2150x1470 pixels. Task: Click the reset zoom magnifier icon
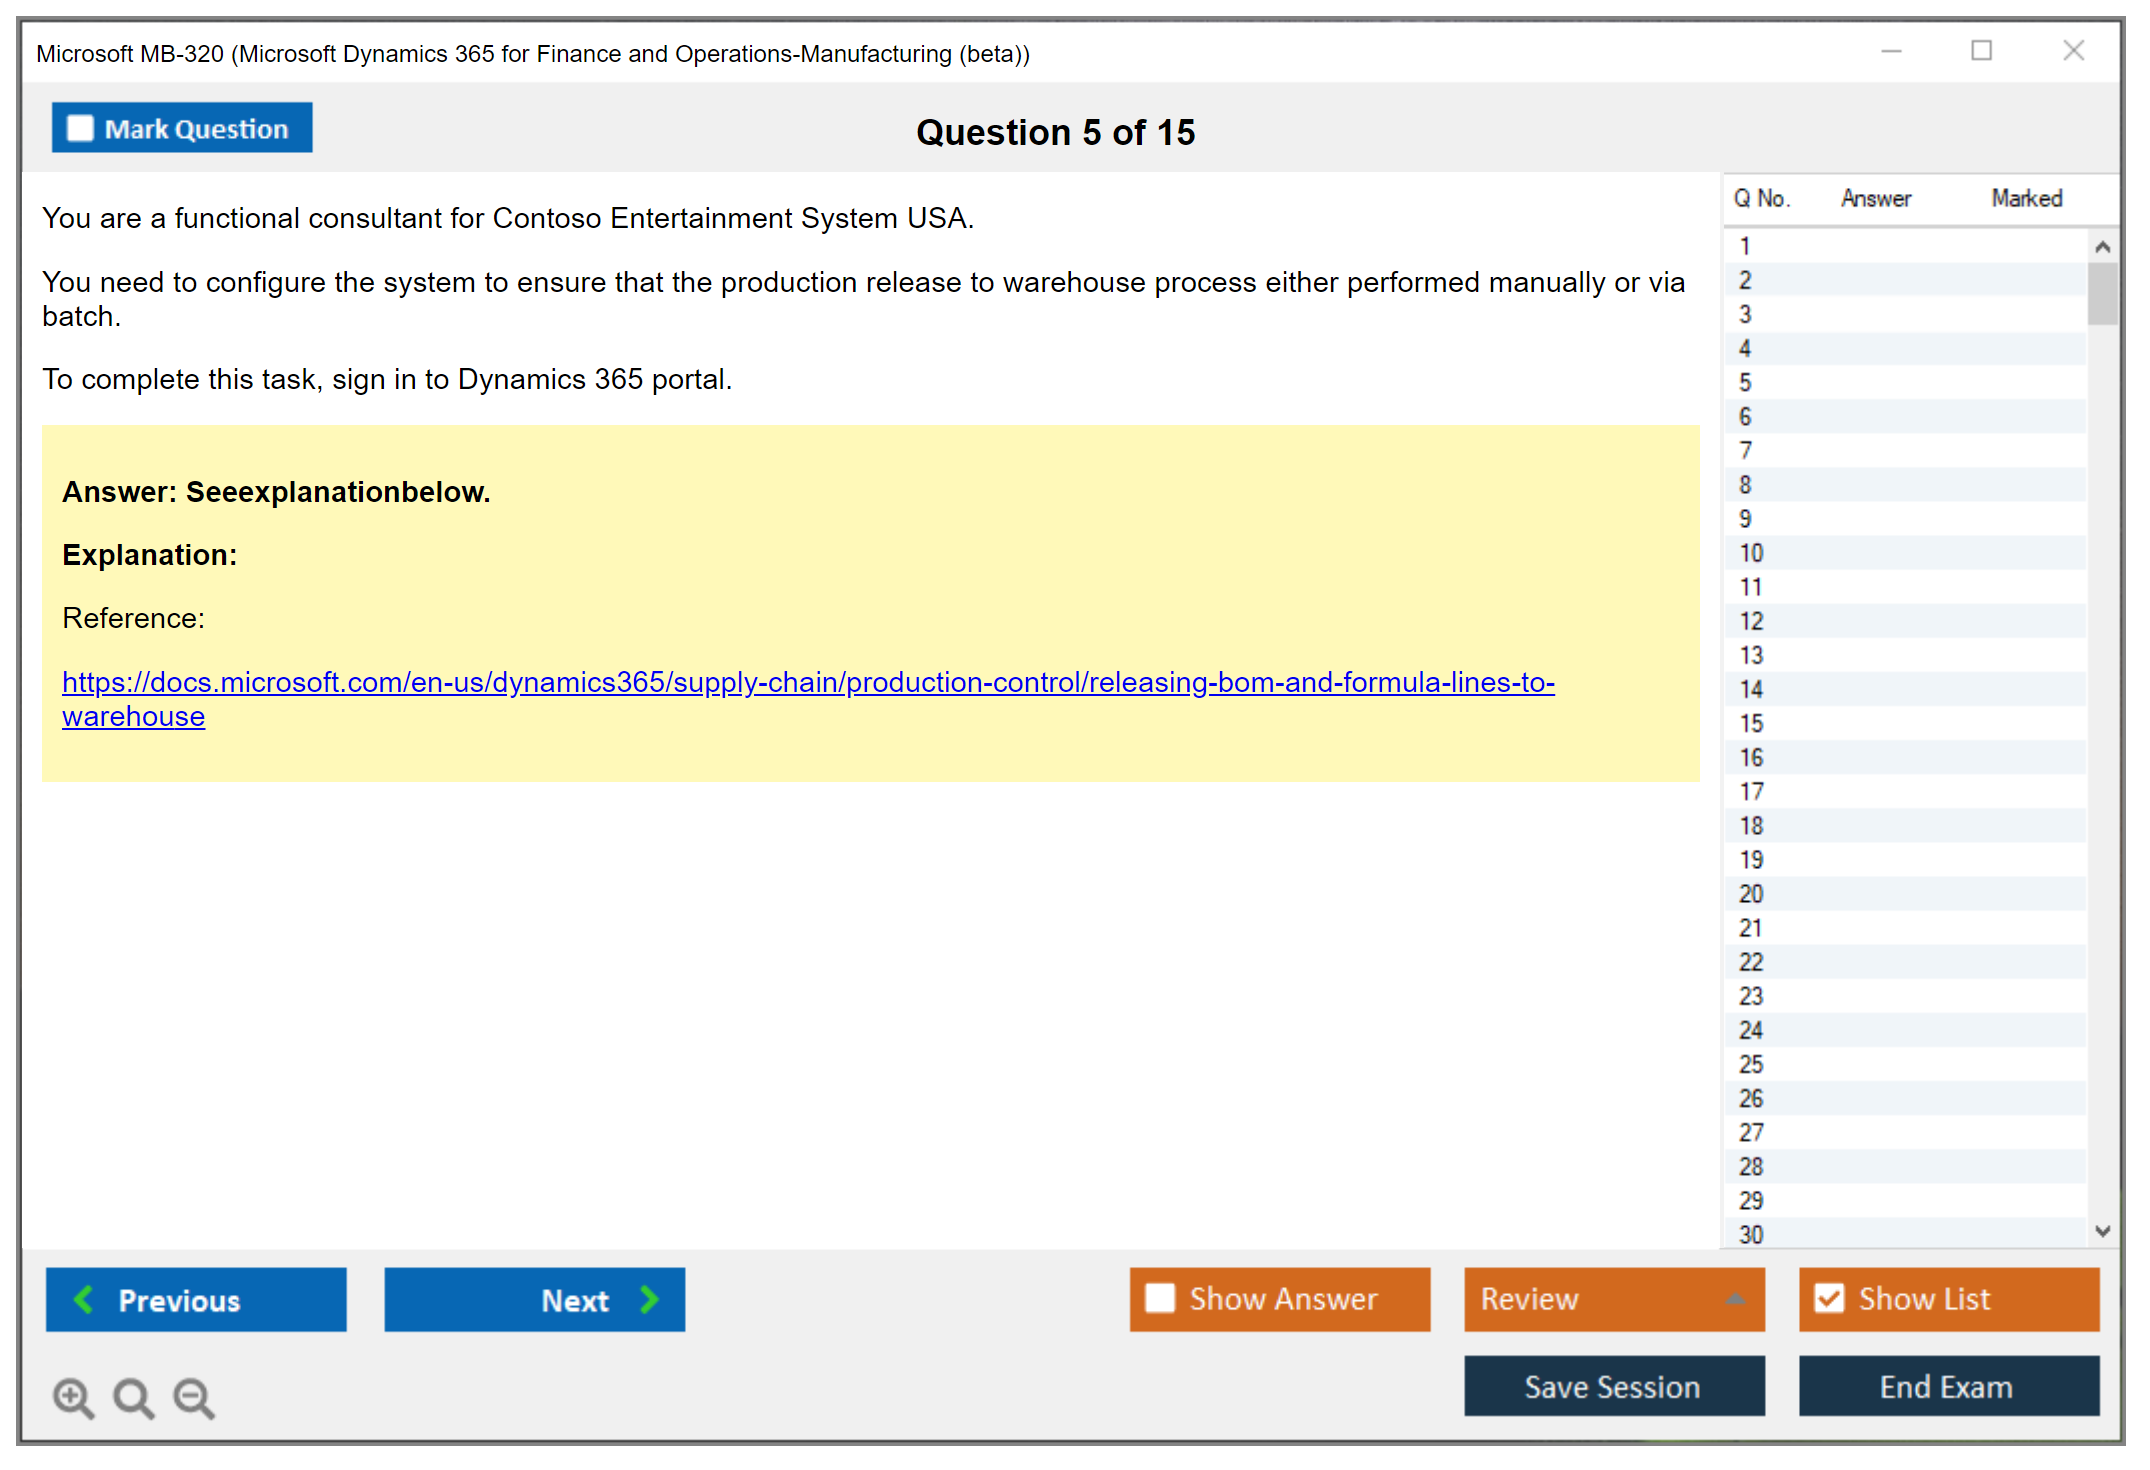132,1397
